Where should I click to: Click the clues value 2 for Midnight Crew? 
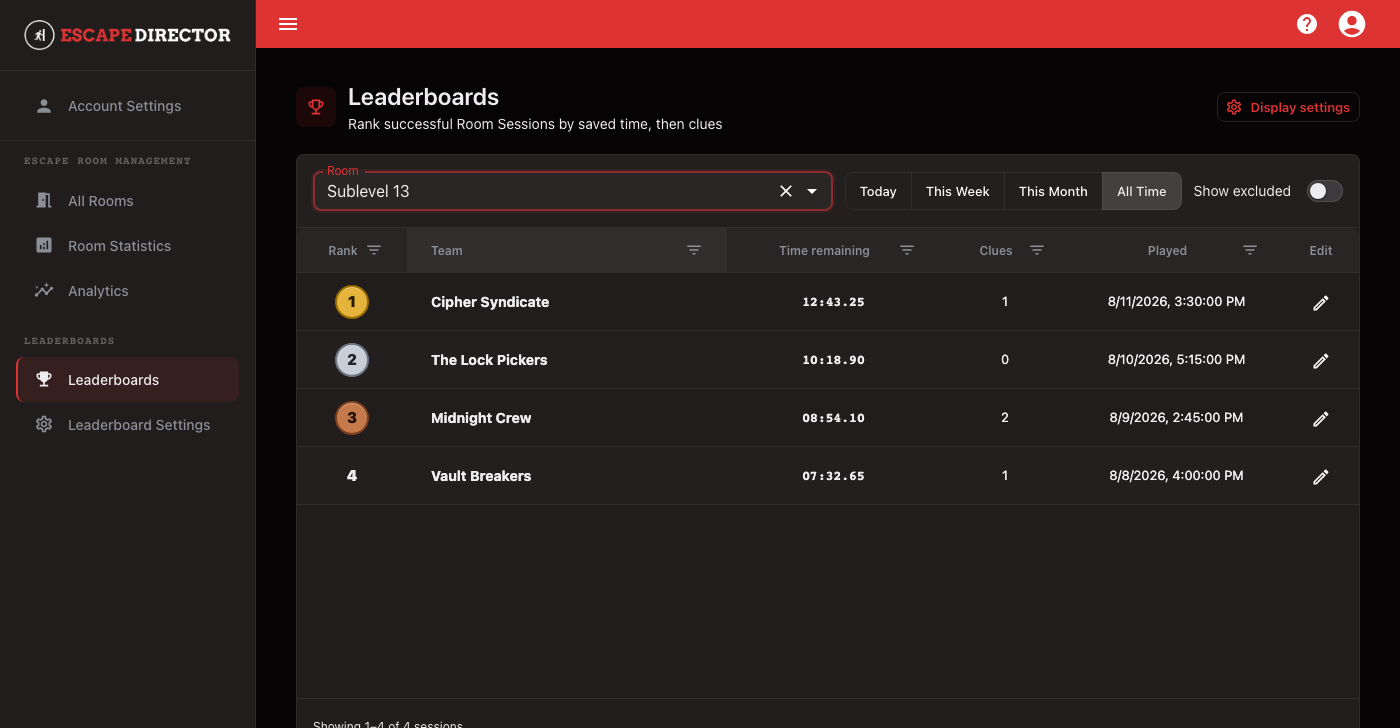(1005, 417)
